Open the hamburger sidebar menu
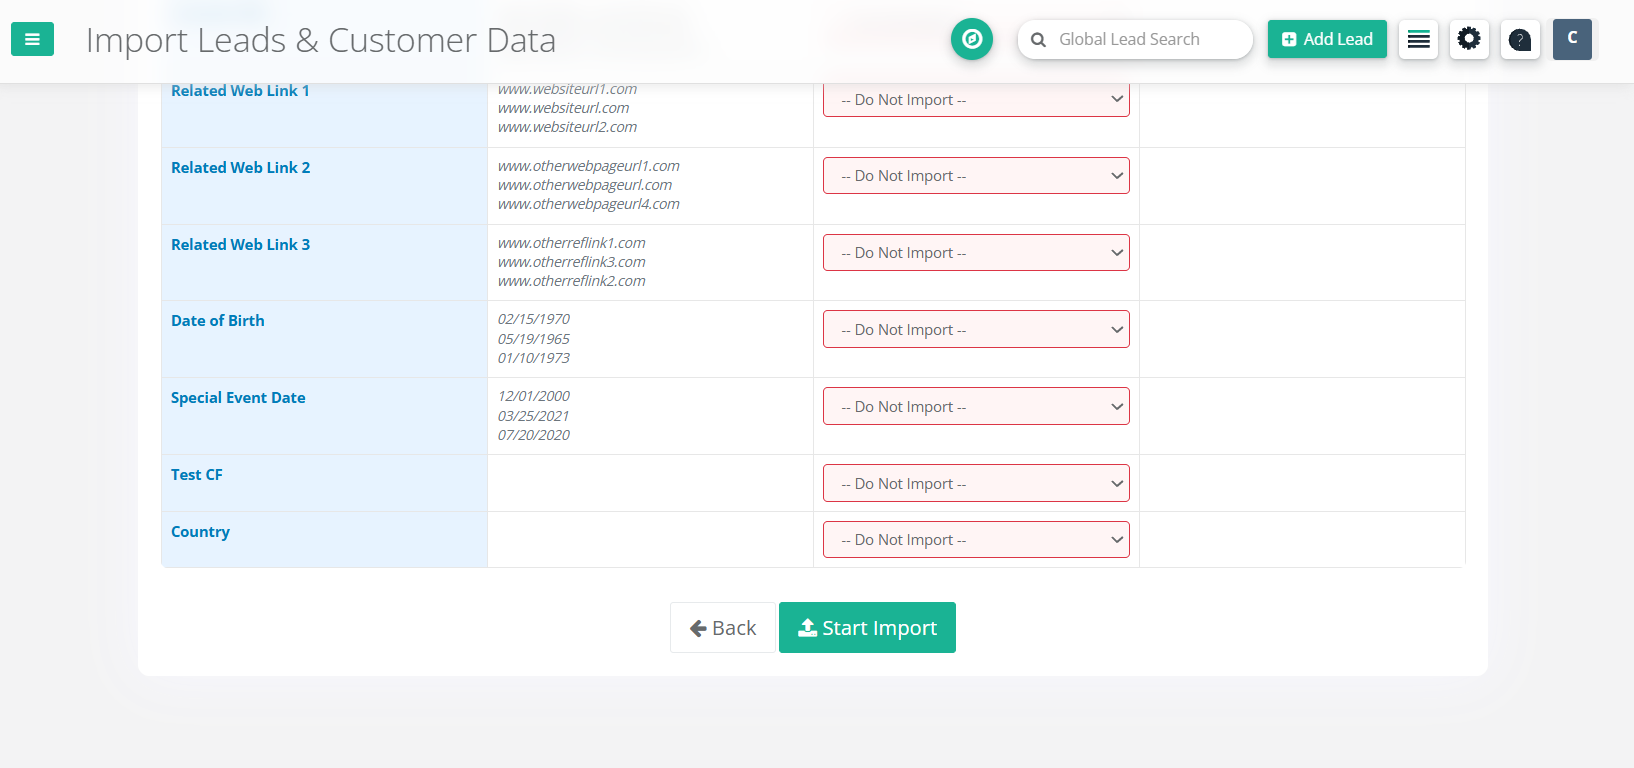The image size is (1634, 768). (32, 40)
